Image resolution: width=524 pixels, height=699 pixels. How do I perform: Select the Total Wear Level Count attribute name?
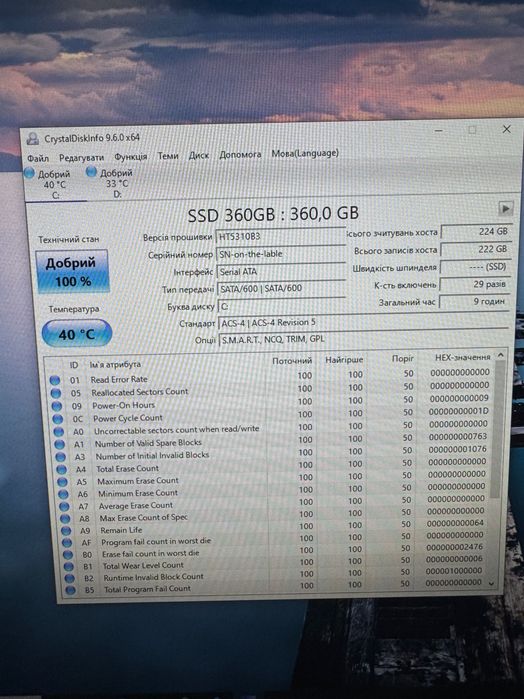coord(143,565)
